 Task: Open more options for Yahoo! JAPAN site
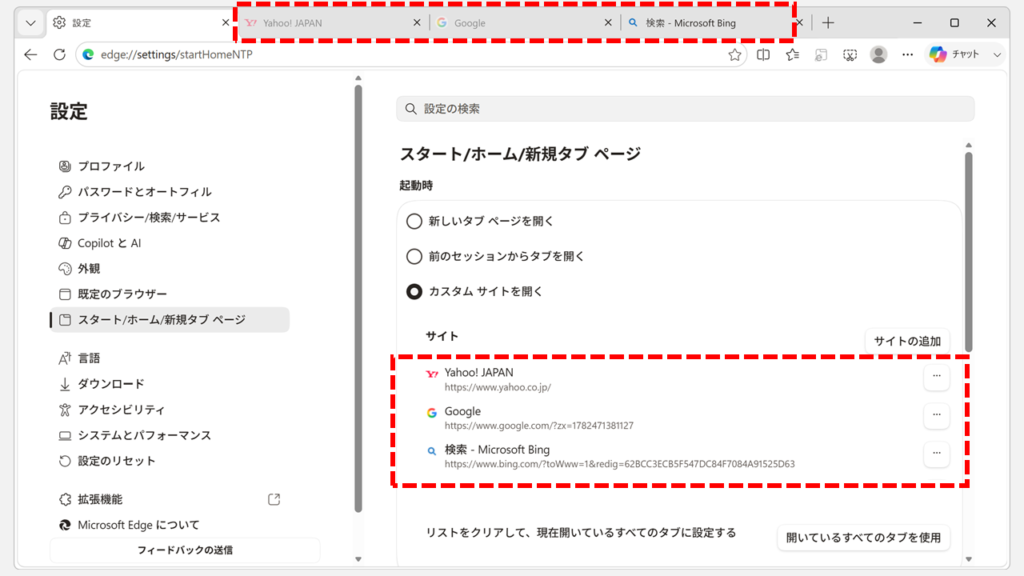click(x=936, y=376)
